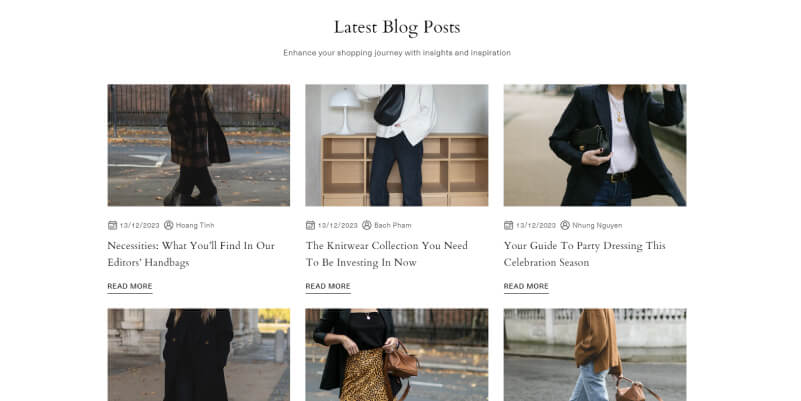
Task: Open Your Guide To Party Dressing title
Action: [x=584, y=254]
